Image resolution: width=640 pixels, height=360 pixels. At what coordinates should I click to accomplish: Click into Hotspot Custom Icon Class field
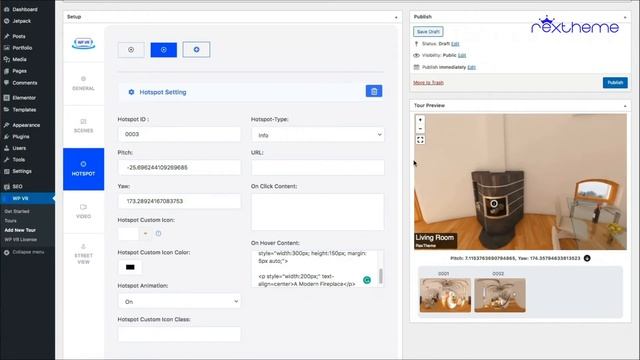(179, 334)
